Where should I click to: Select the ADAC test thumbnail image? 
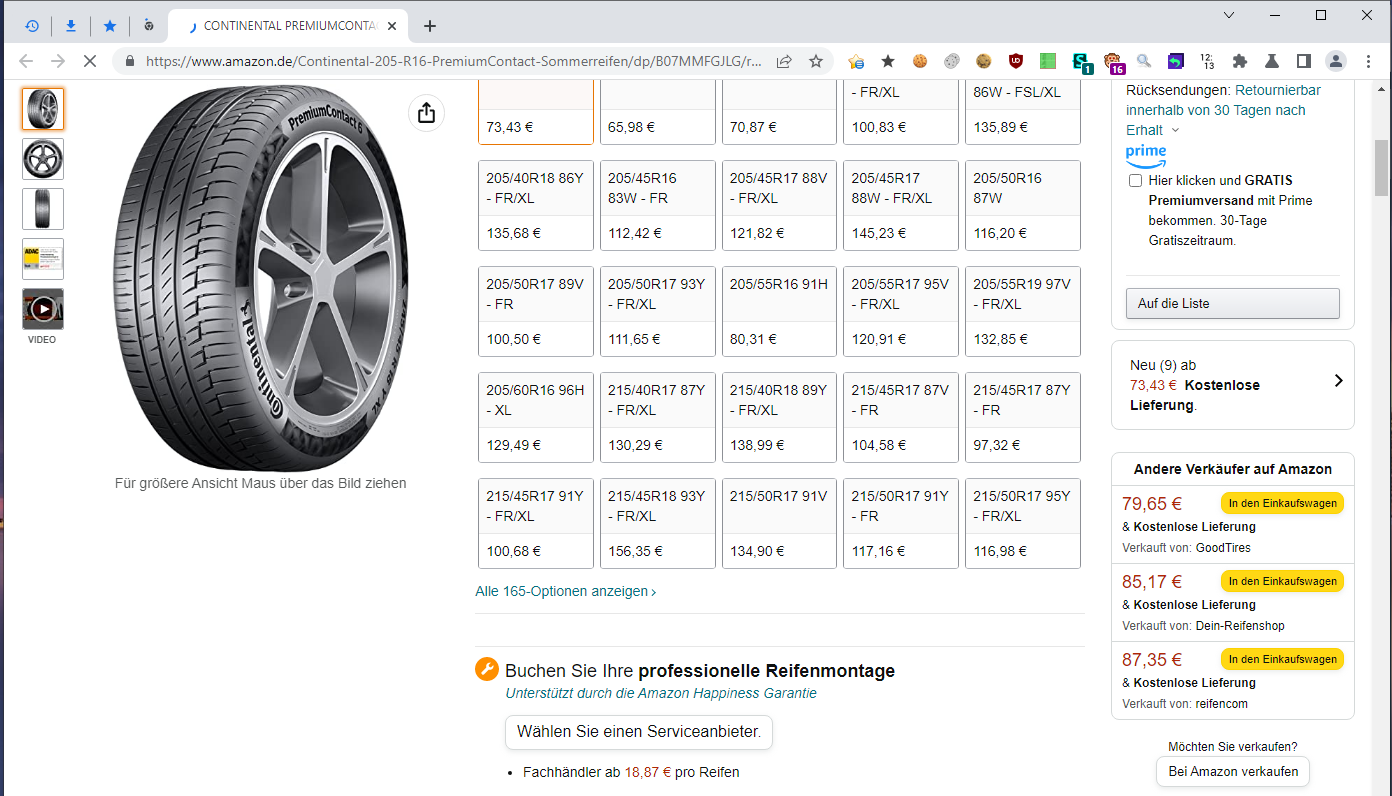[43, 259]
